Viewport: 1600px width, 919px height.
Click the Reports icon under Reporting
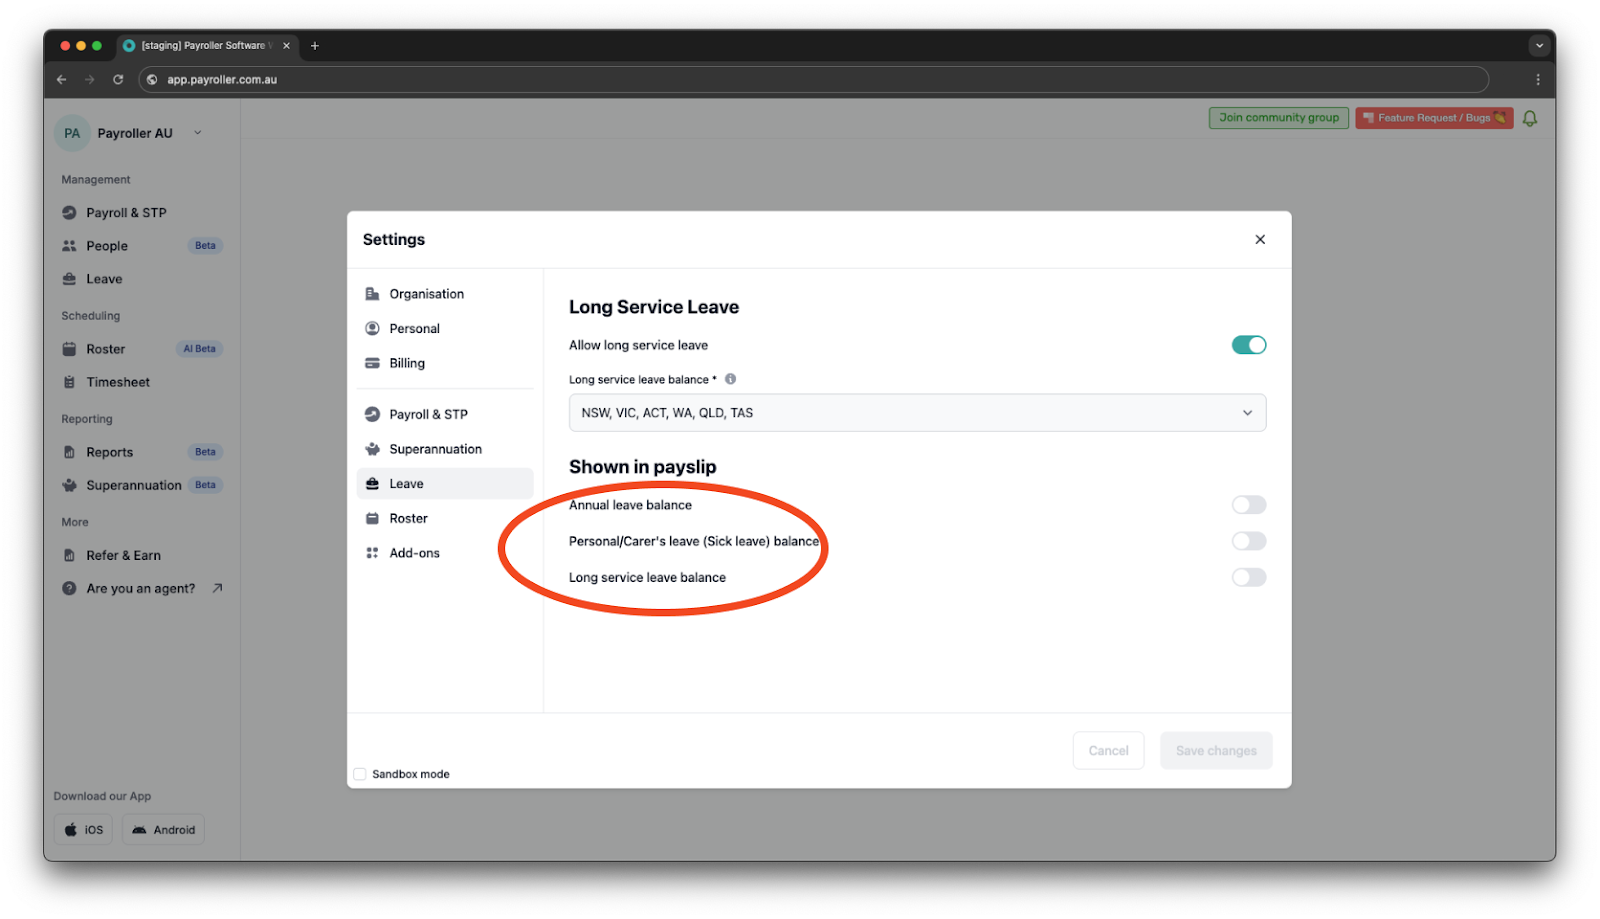click(68, 451)
